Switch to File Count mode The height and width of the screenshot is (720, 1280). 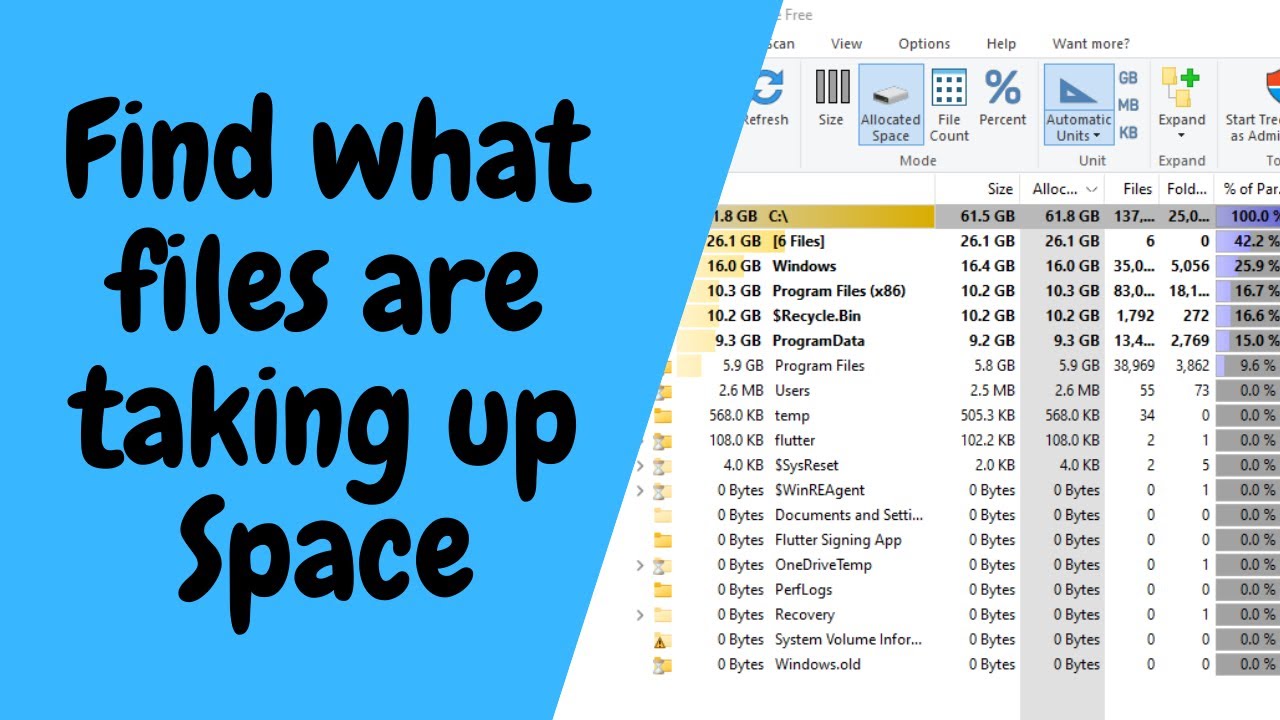point(949,105)
